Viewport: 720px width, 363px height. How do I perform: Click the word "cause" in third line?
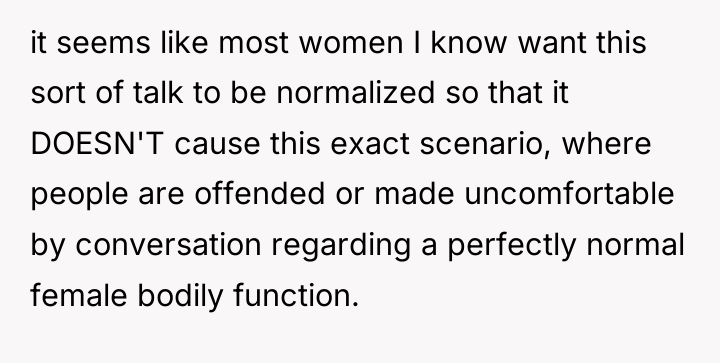click(217, 144)
